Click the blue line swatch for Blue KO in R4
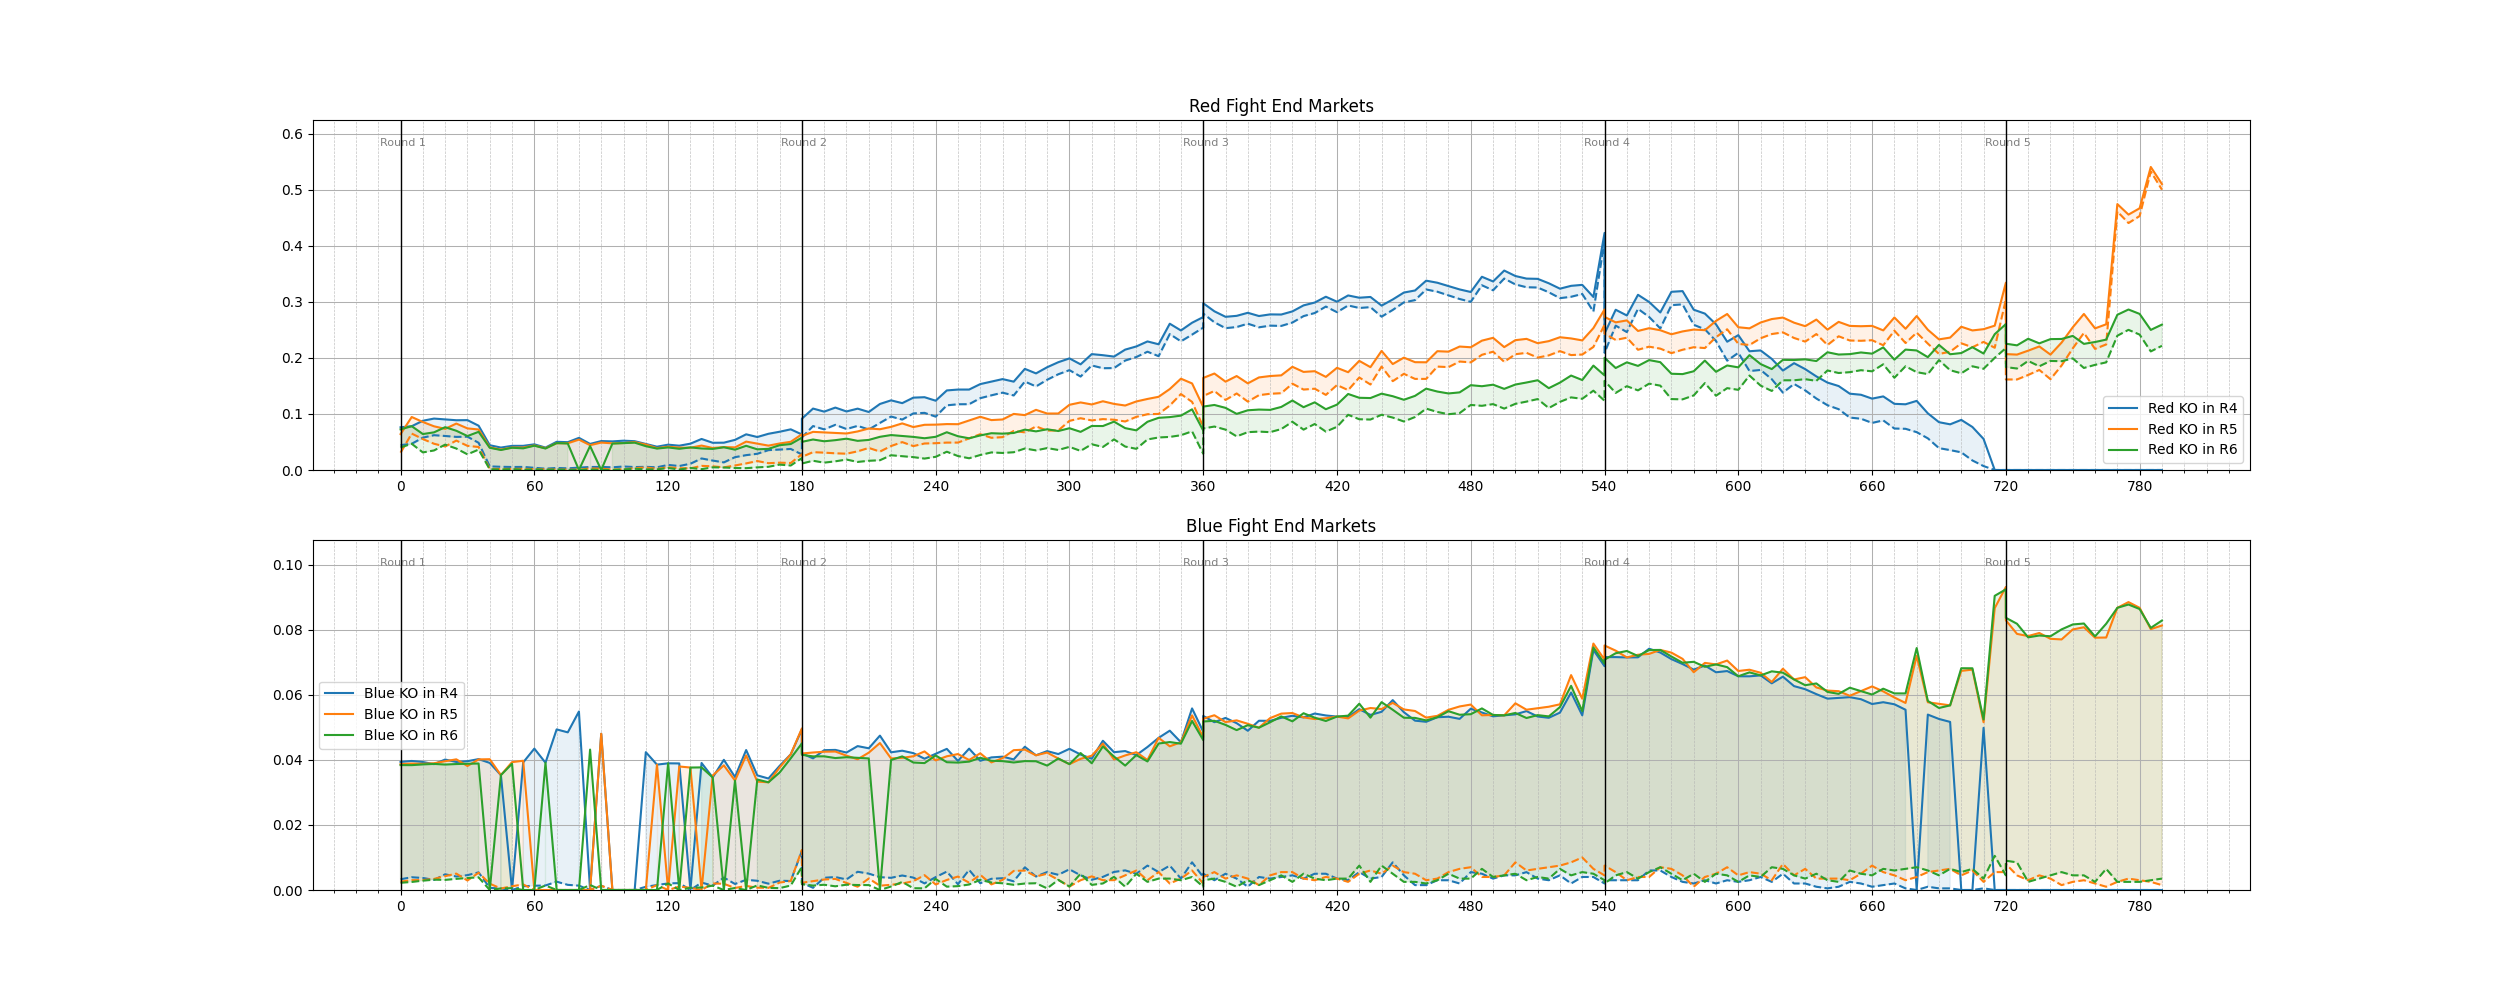The height and width of the screenshot is (1000, 2500). tap(340, 693)
